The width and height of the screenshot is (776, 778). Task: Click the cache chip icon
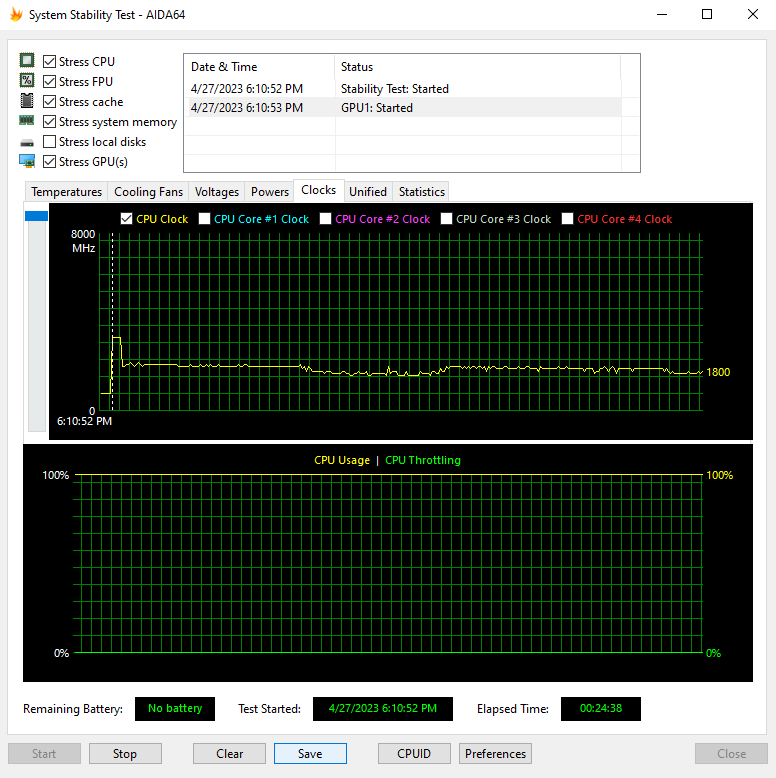(27, 101)
